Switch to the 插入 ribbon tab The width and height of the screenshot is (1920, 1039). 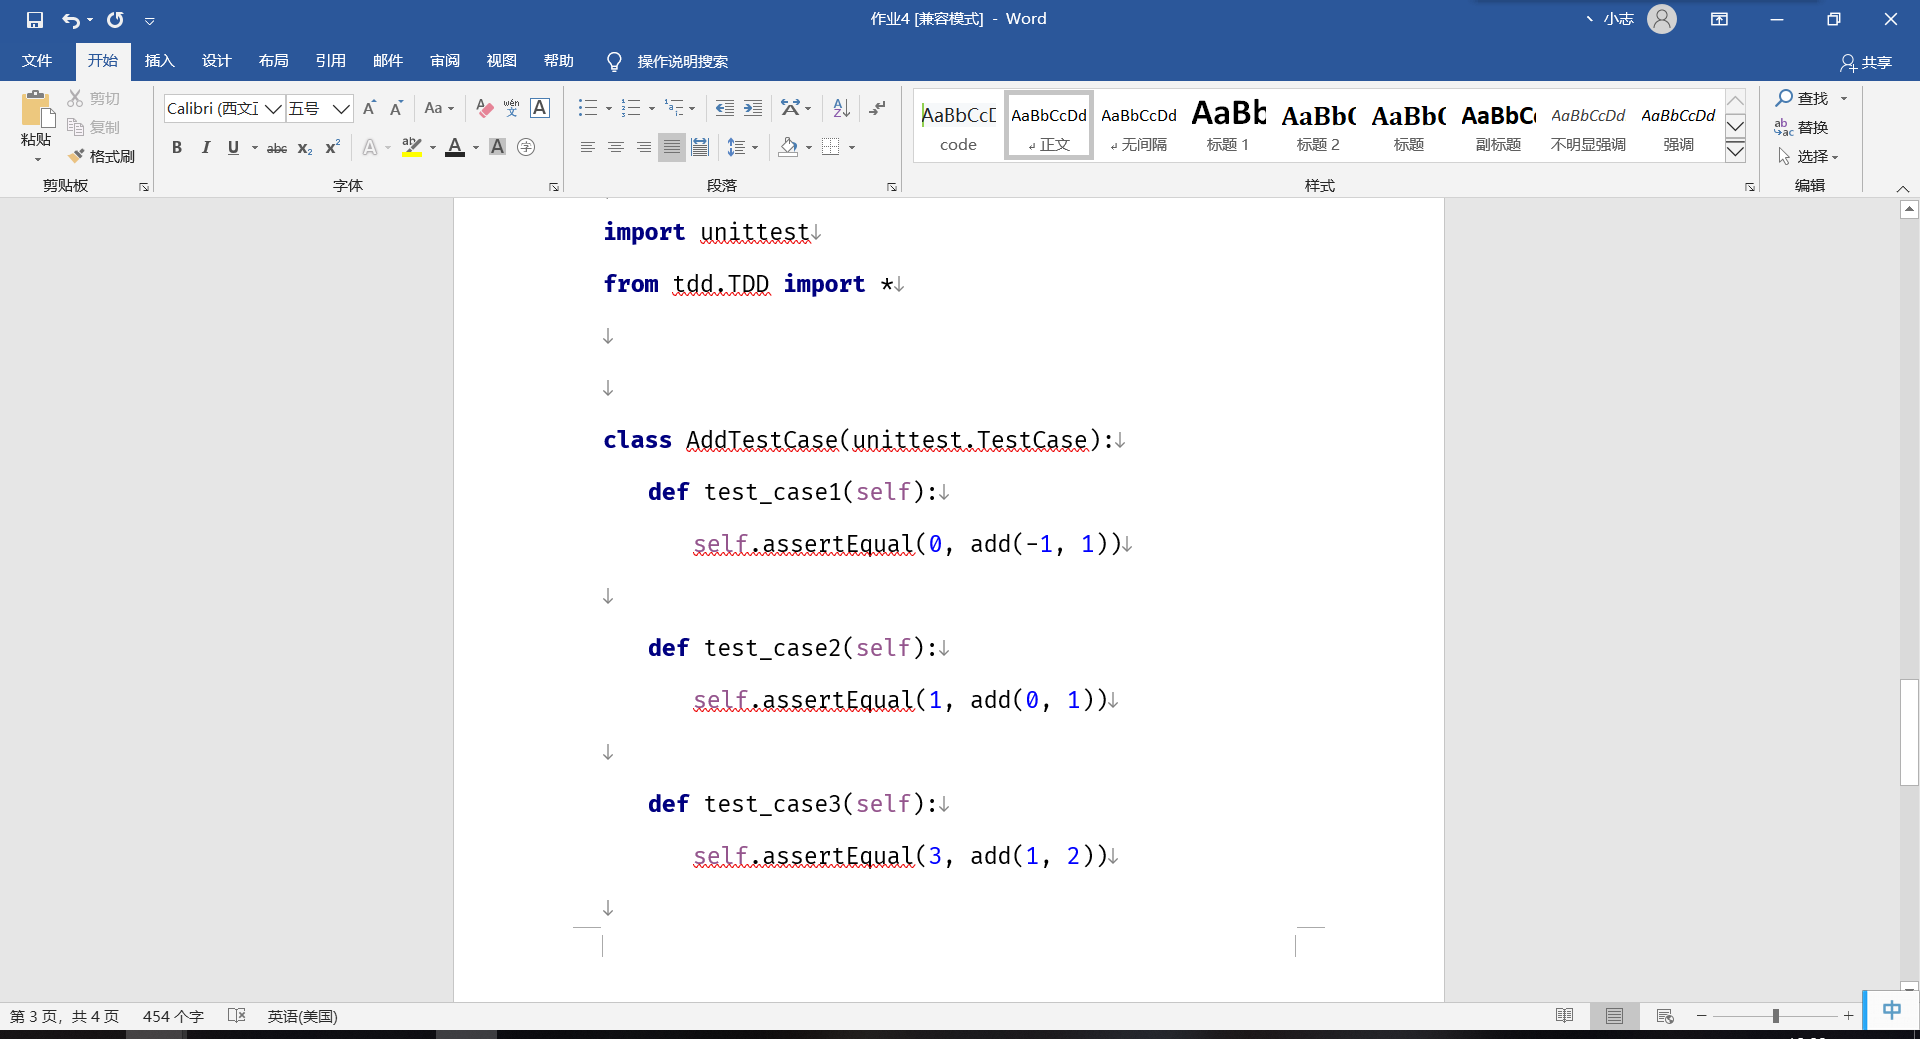coord(159,61)
